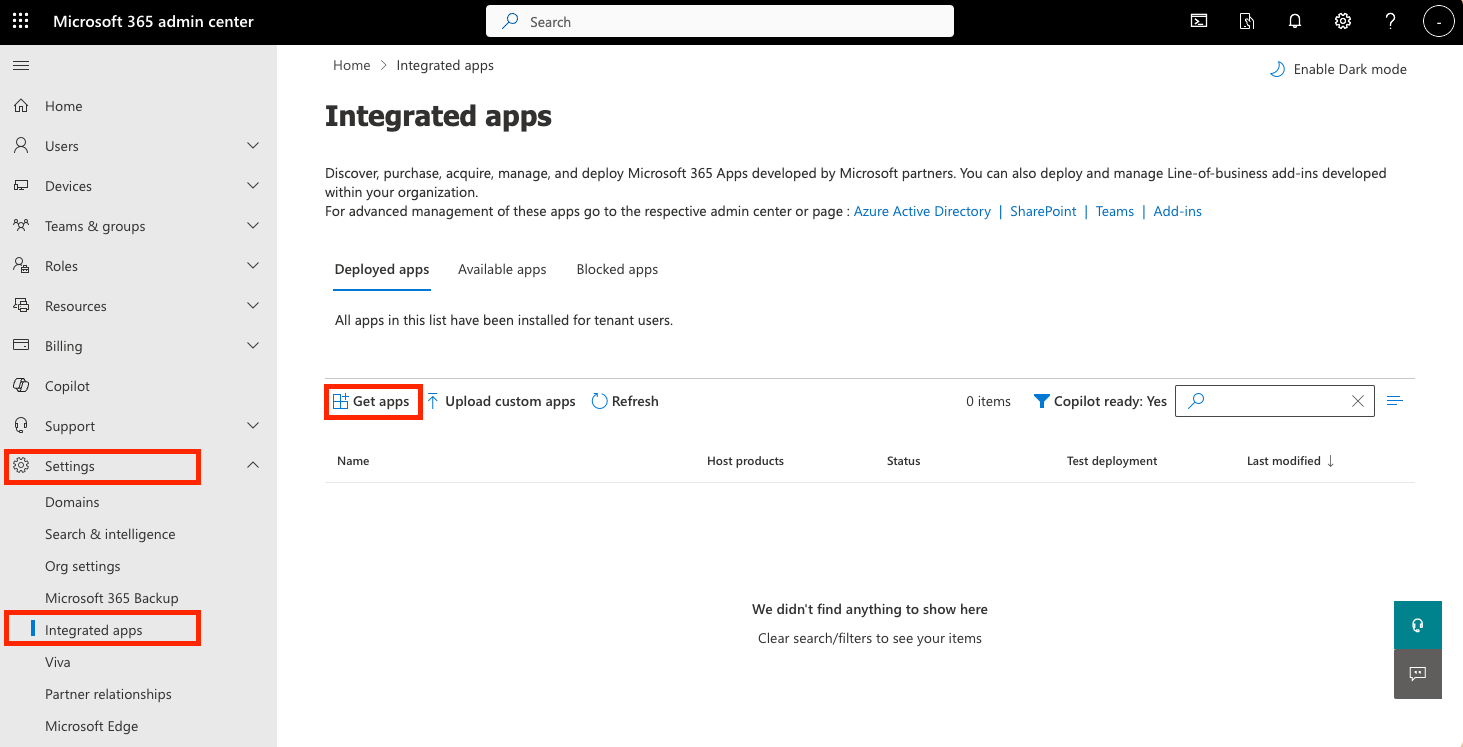
Task: Expand the Users navigation section
Action: pos(253,146)
